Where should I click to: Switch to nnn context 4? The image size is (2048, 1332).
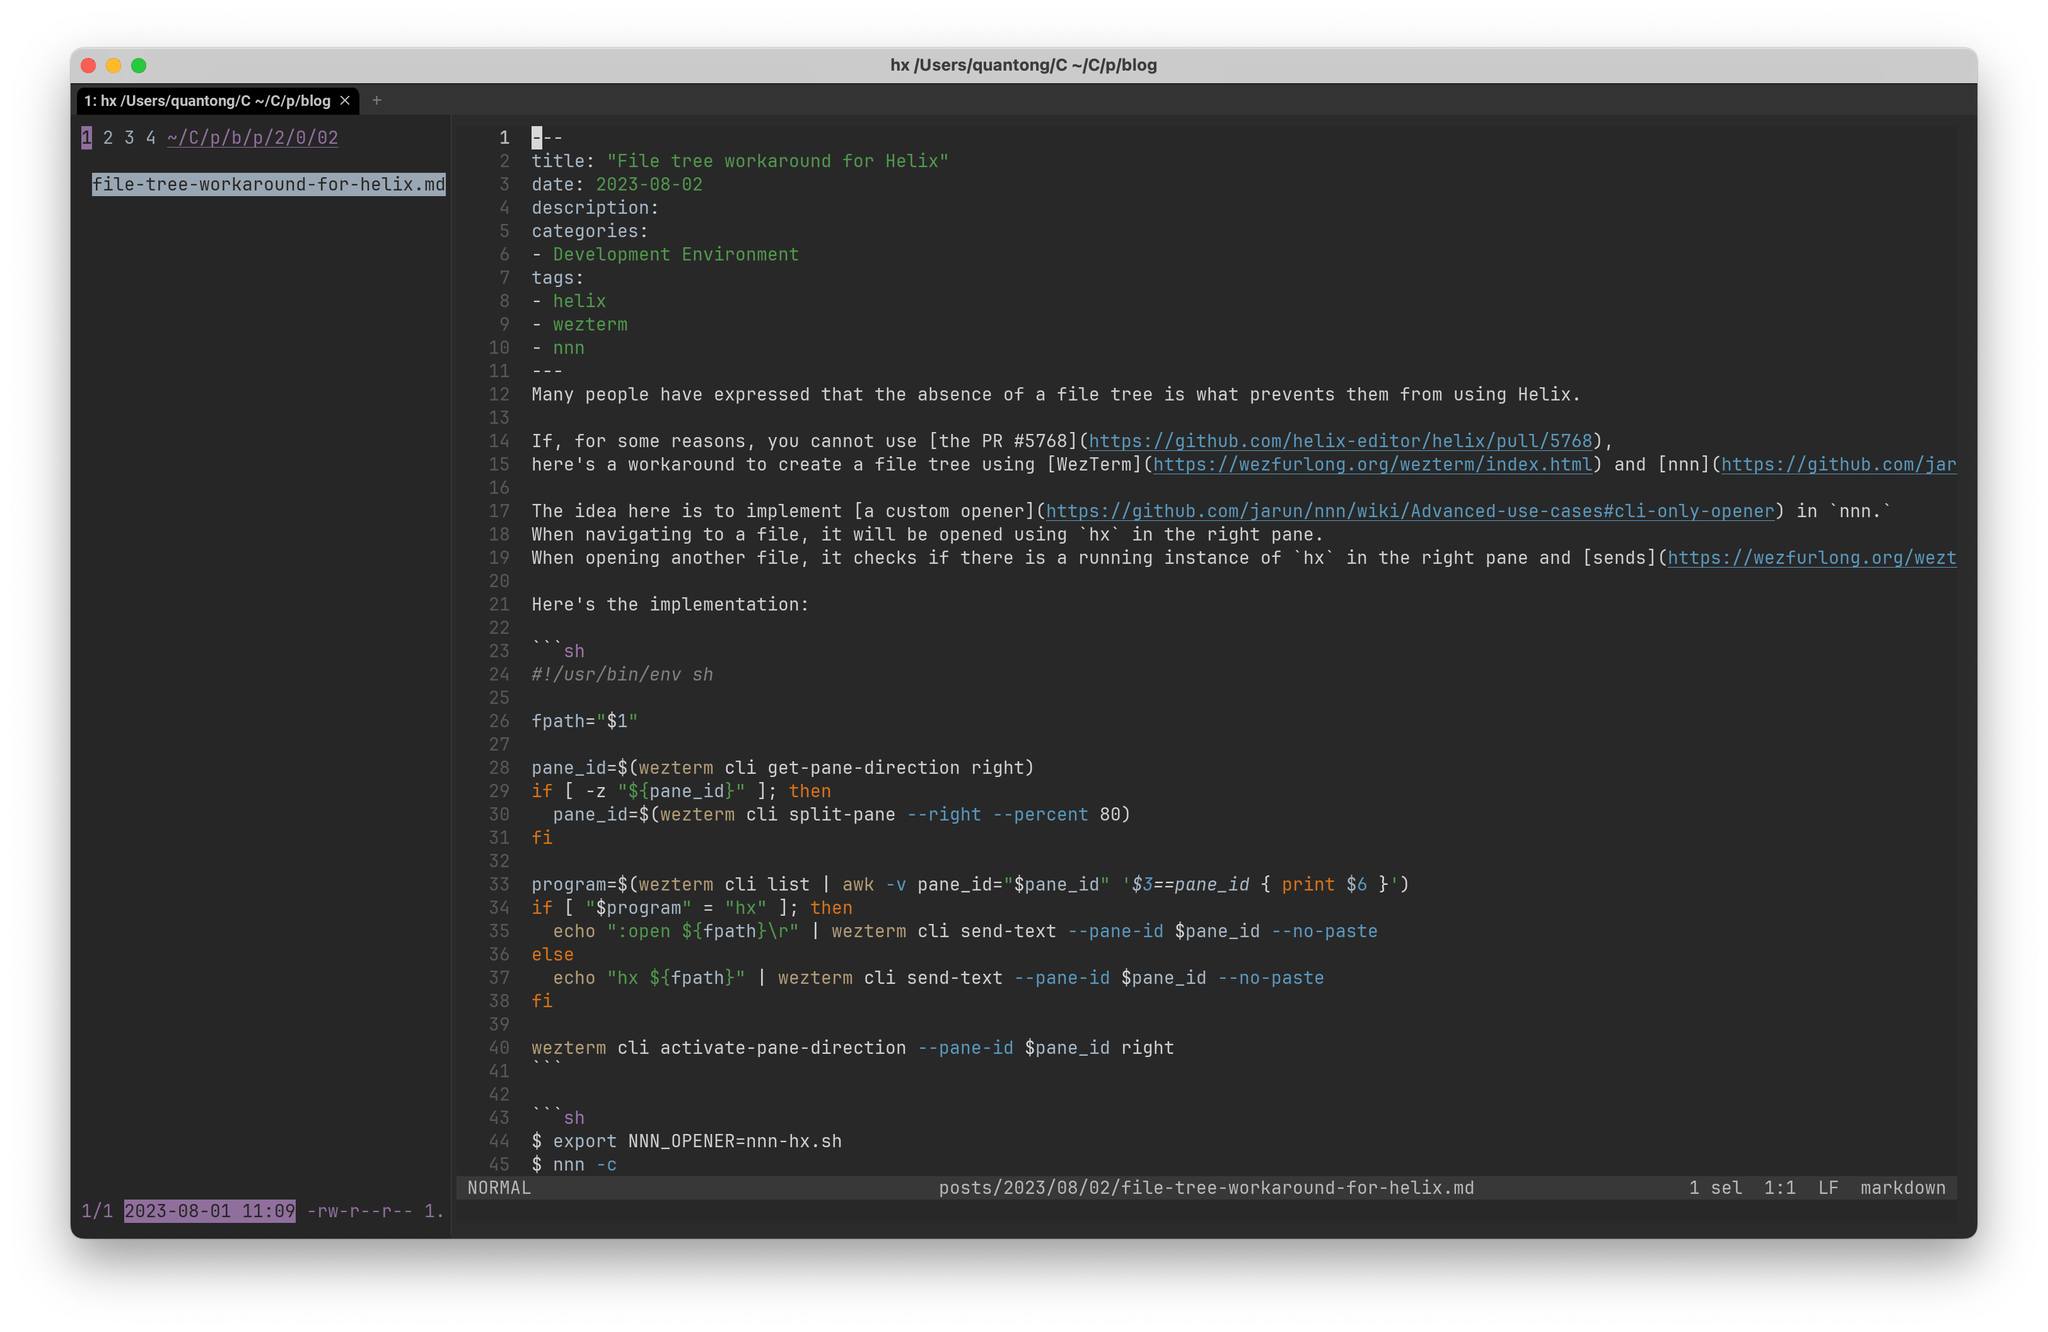pyautogui.click(x=150, y=138)
